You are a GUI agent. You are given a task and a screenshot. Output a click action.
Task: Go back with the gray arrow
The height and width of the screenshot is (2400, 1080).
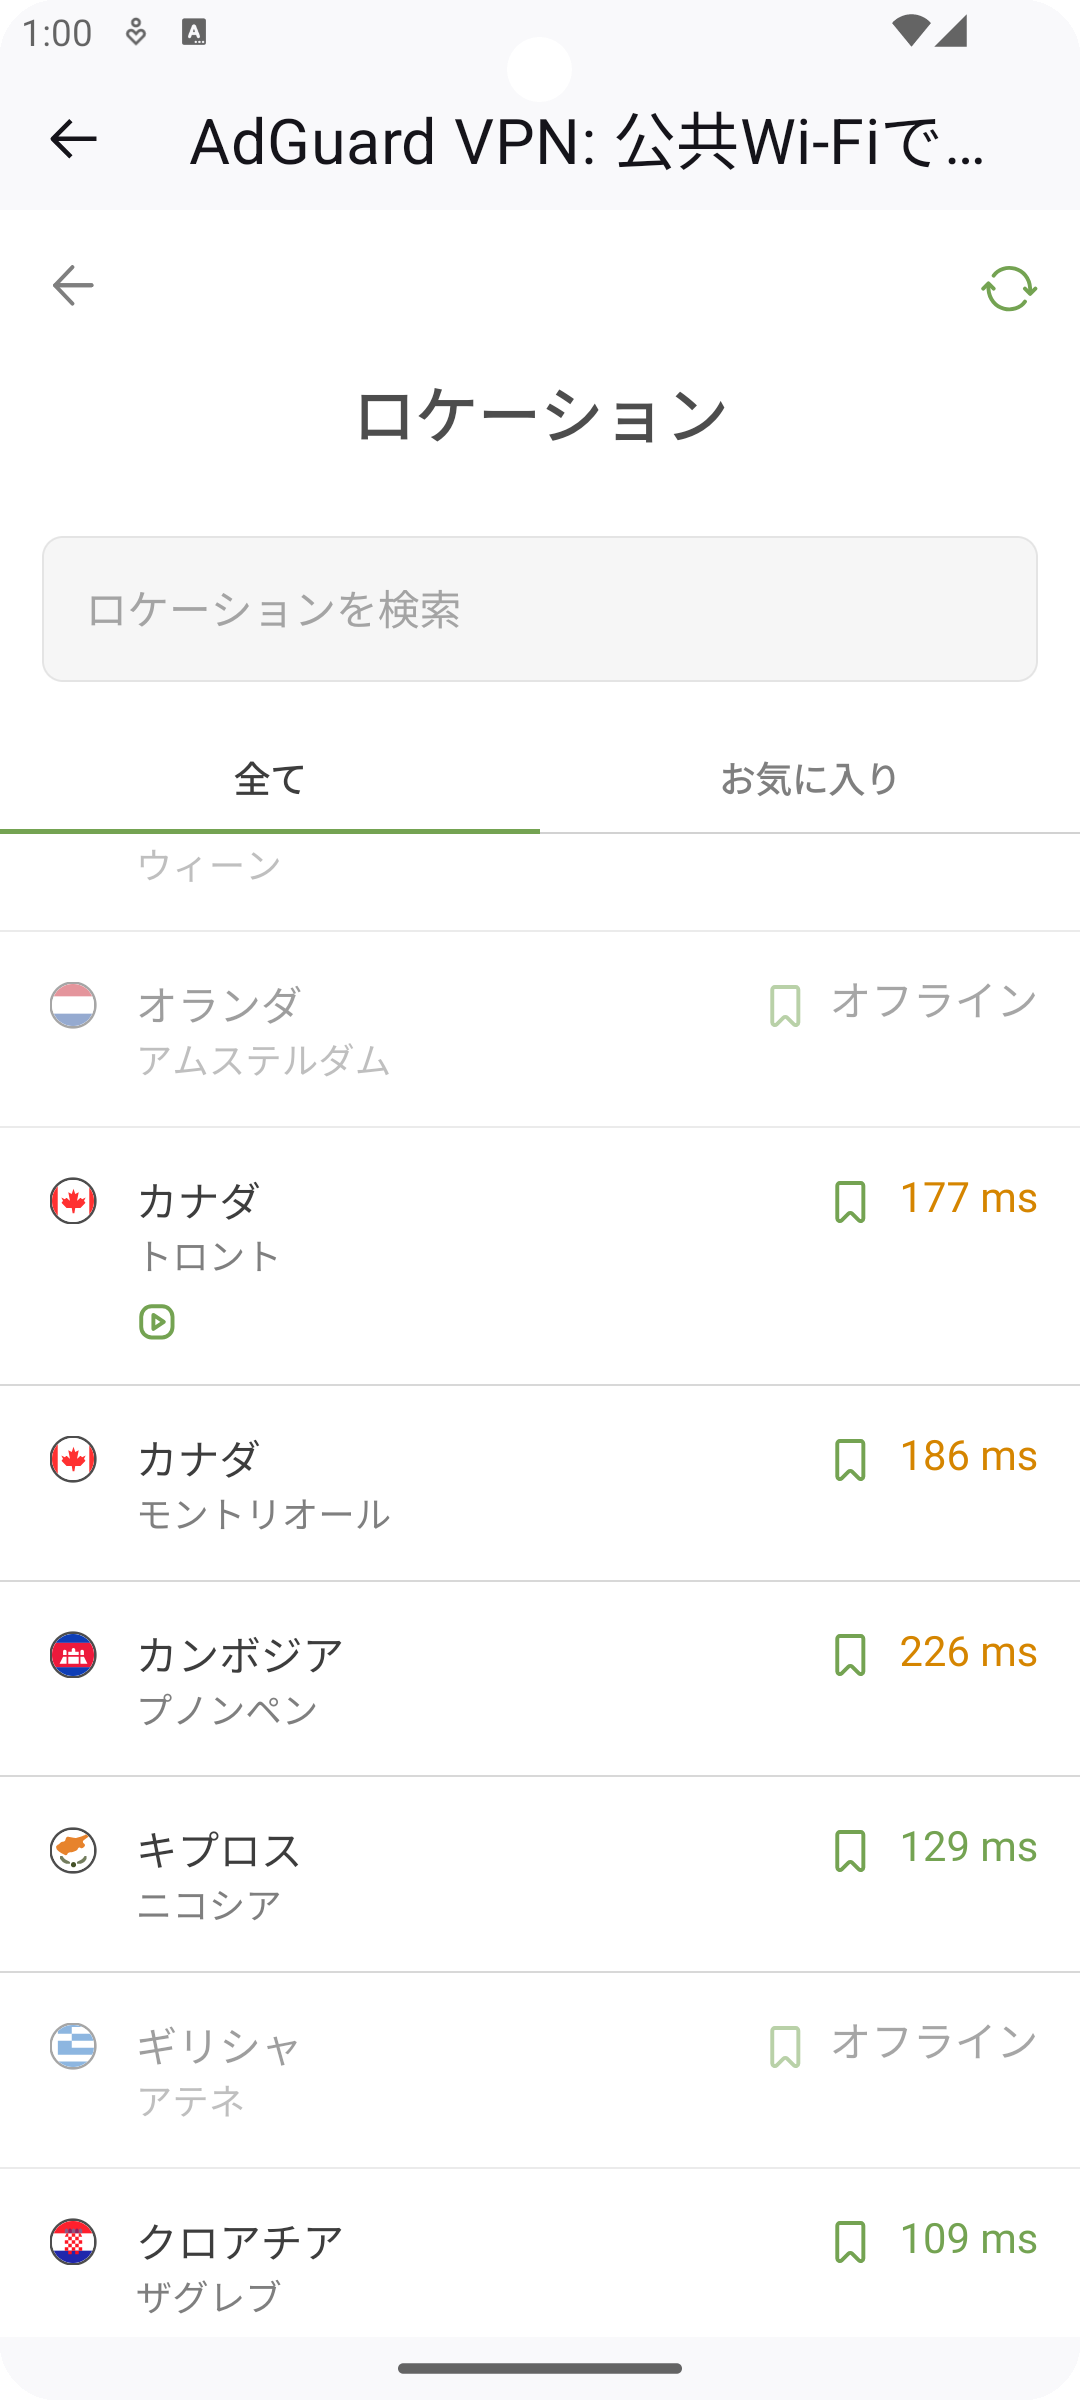73,286
